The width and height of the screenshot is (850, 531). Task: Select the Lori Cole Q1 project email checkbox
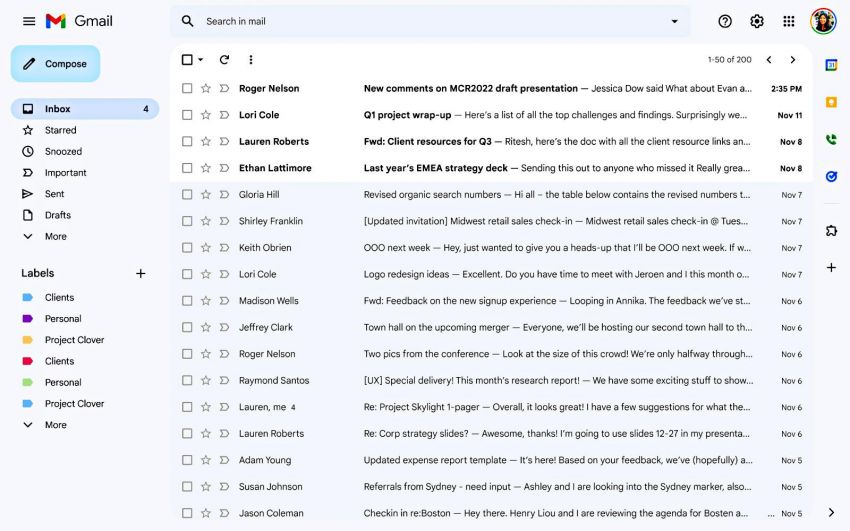[187, 115]
